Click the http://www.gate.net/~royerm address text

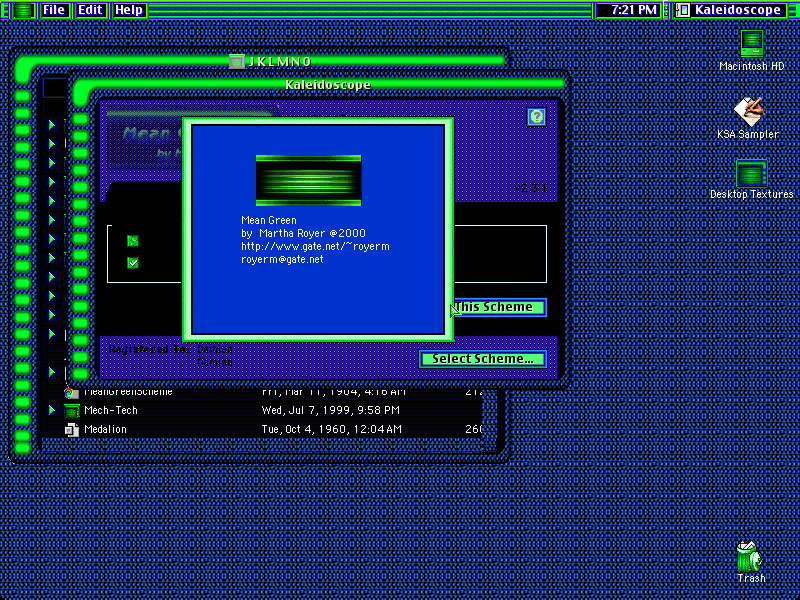click(315, 246)
